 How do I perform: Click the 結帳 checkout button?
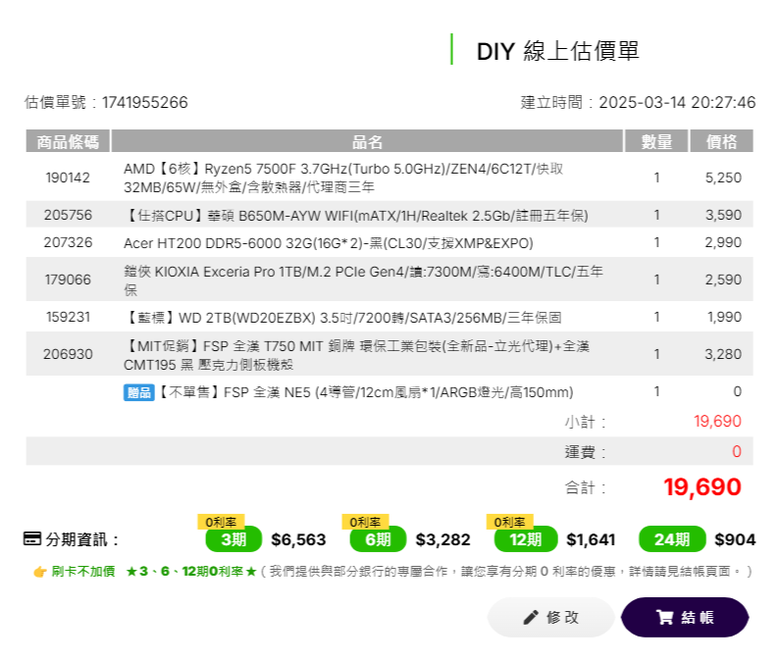point(684,617)
